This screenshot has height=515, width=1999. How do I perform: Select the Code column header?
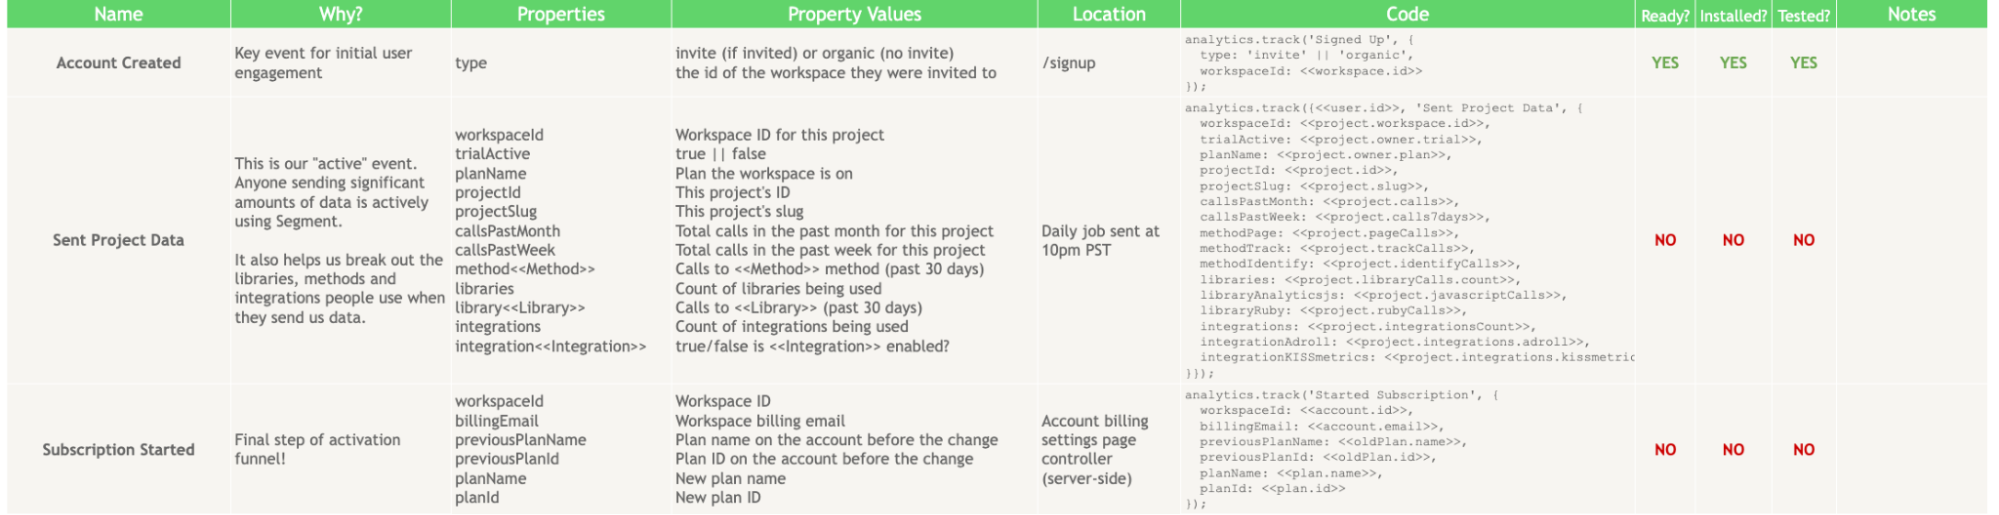pyautogui.click(x=1407, y=14)
